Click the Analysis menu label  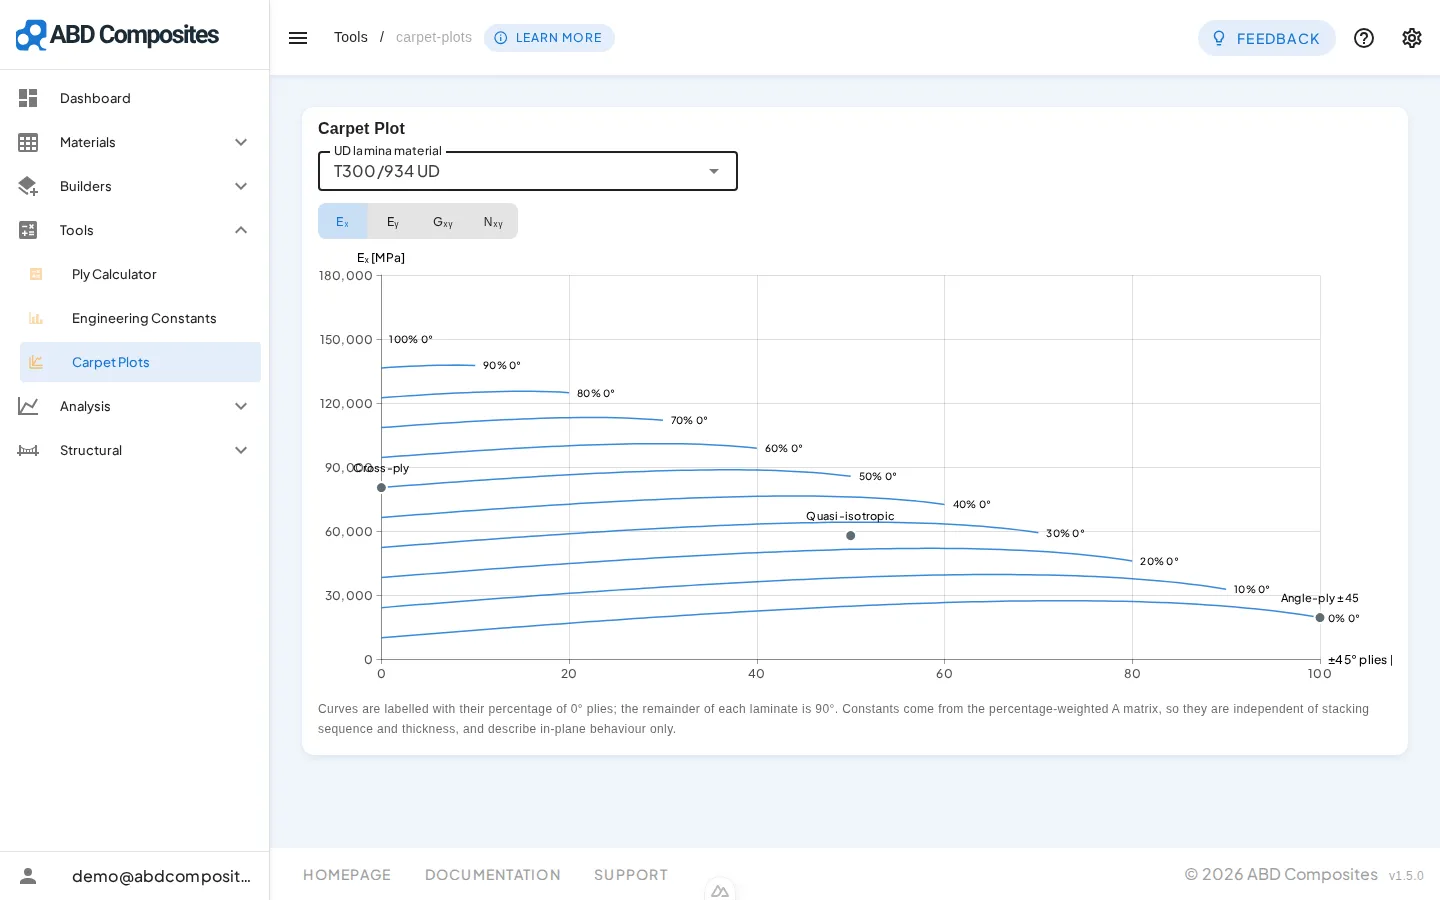pyautogui.click(x=85, y=406)
